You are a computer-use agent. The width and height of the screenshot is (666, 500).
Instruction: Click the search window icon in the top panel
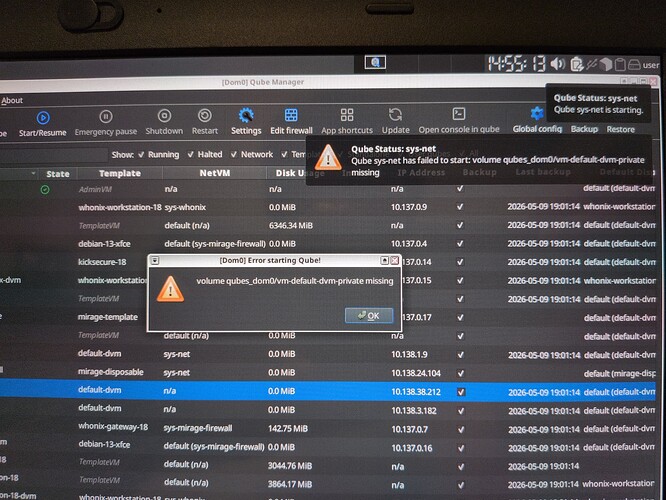tap(375, 62)
